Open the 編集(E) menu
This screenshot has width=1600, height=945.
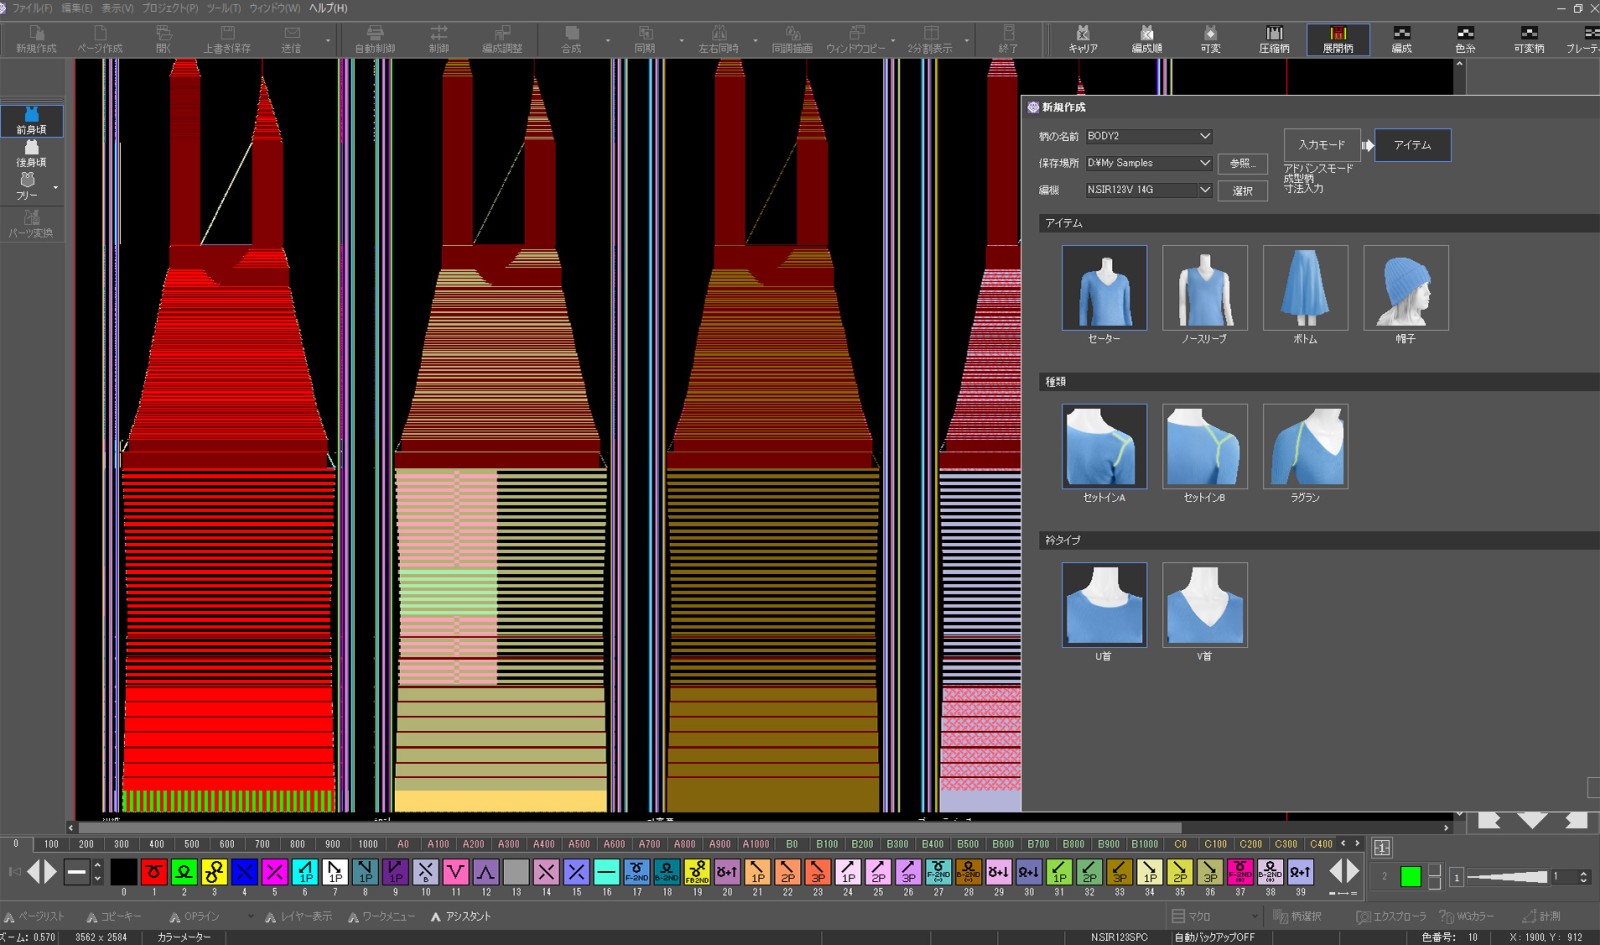pyautogui.click(x=77, y=8)
